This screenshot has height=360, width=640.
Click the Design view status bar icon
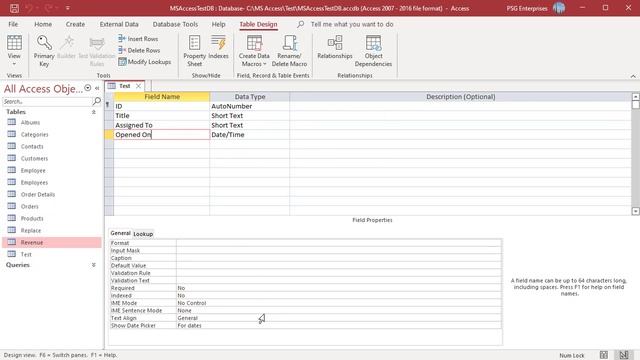pyautogui.click(x=623, y=355)
